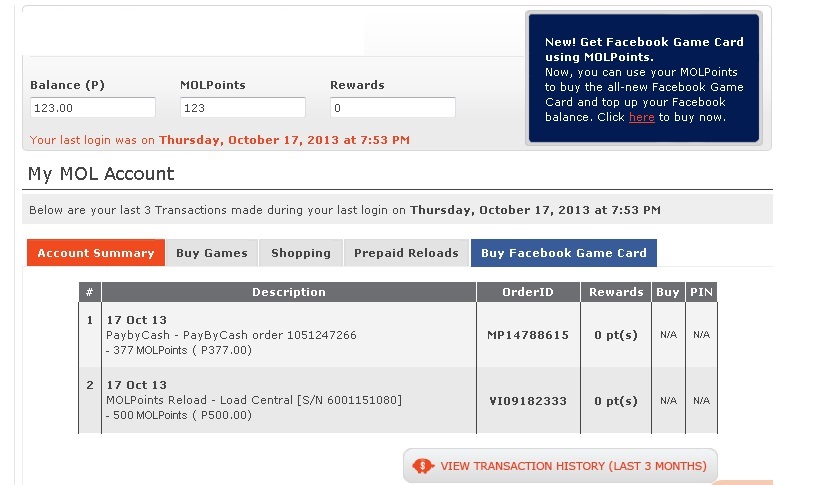819x485 pixels.
Task: Open the Account Summary tab
Action: [95, 253]
